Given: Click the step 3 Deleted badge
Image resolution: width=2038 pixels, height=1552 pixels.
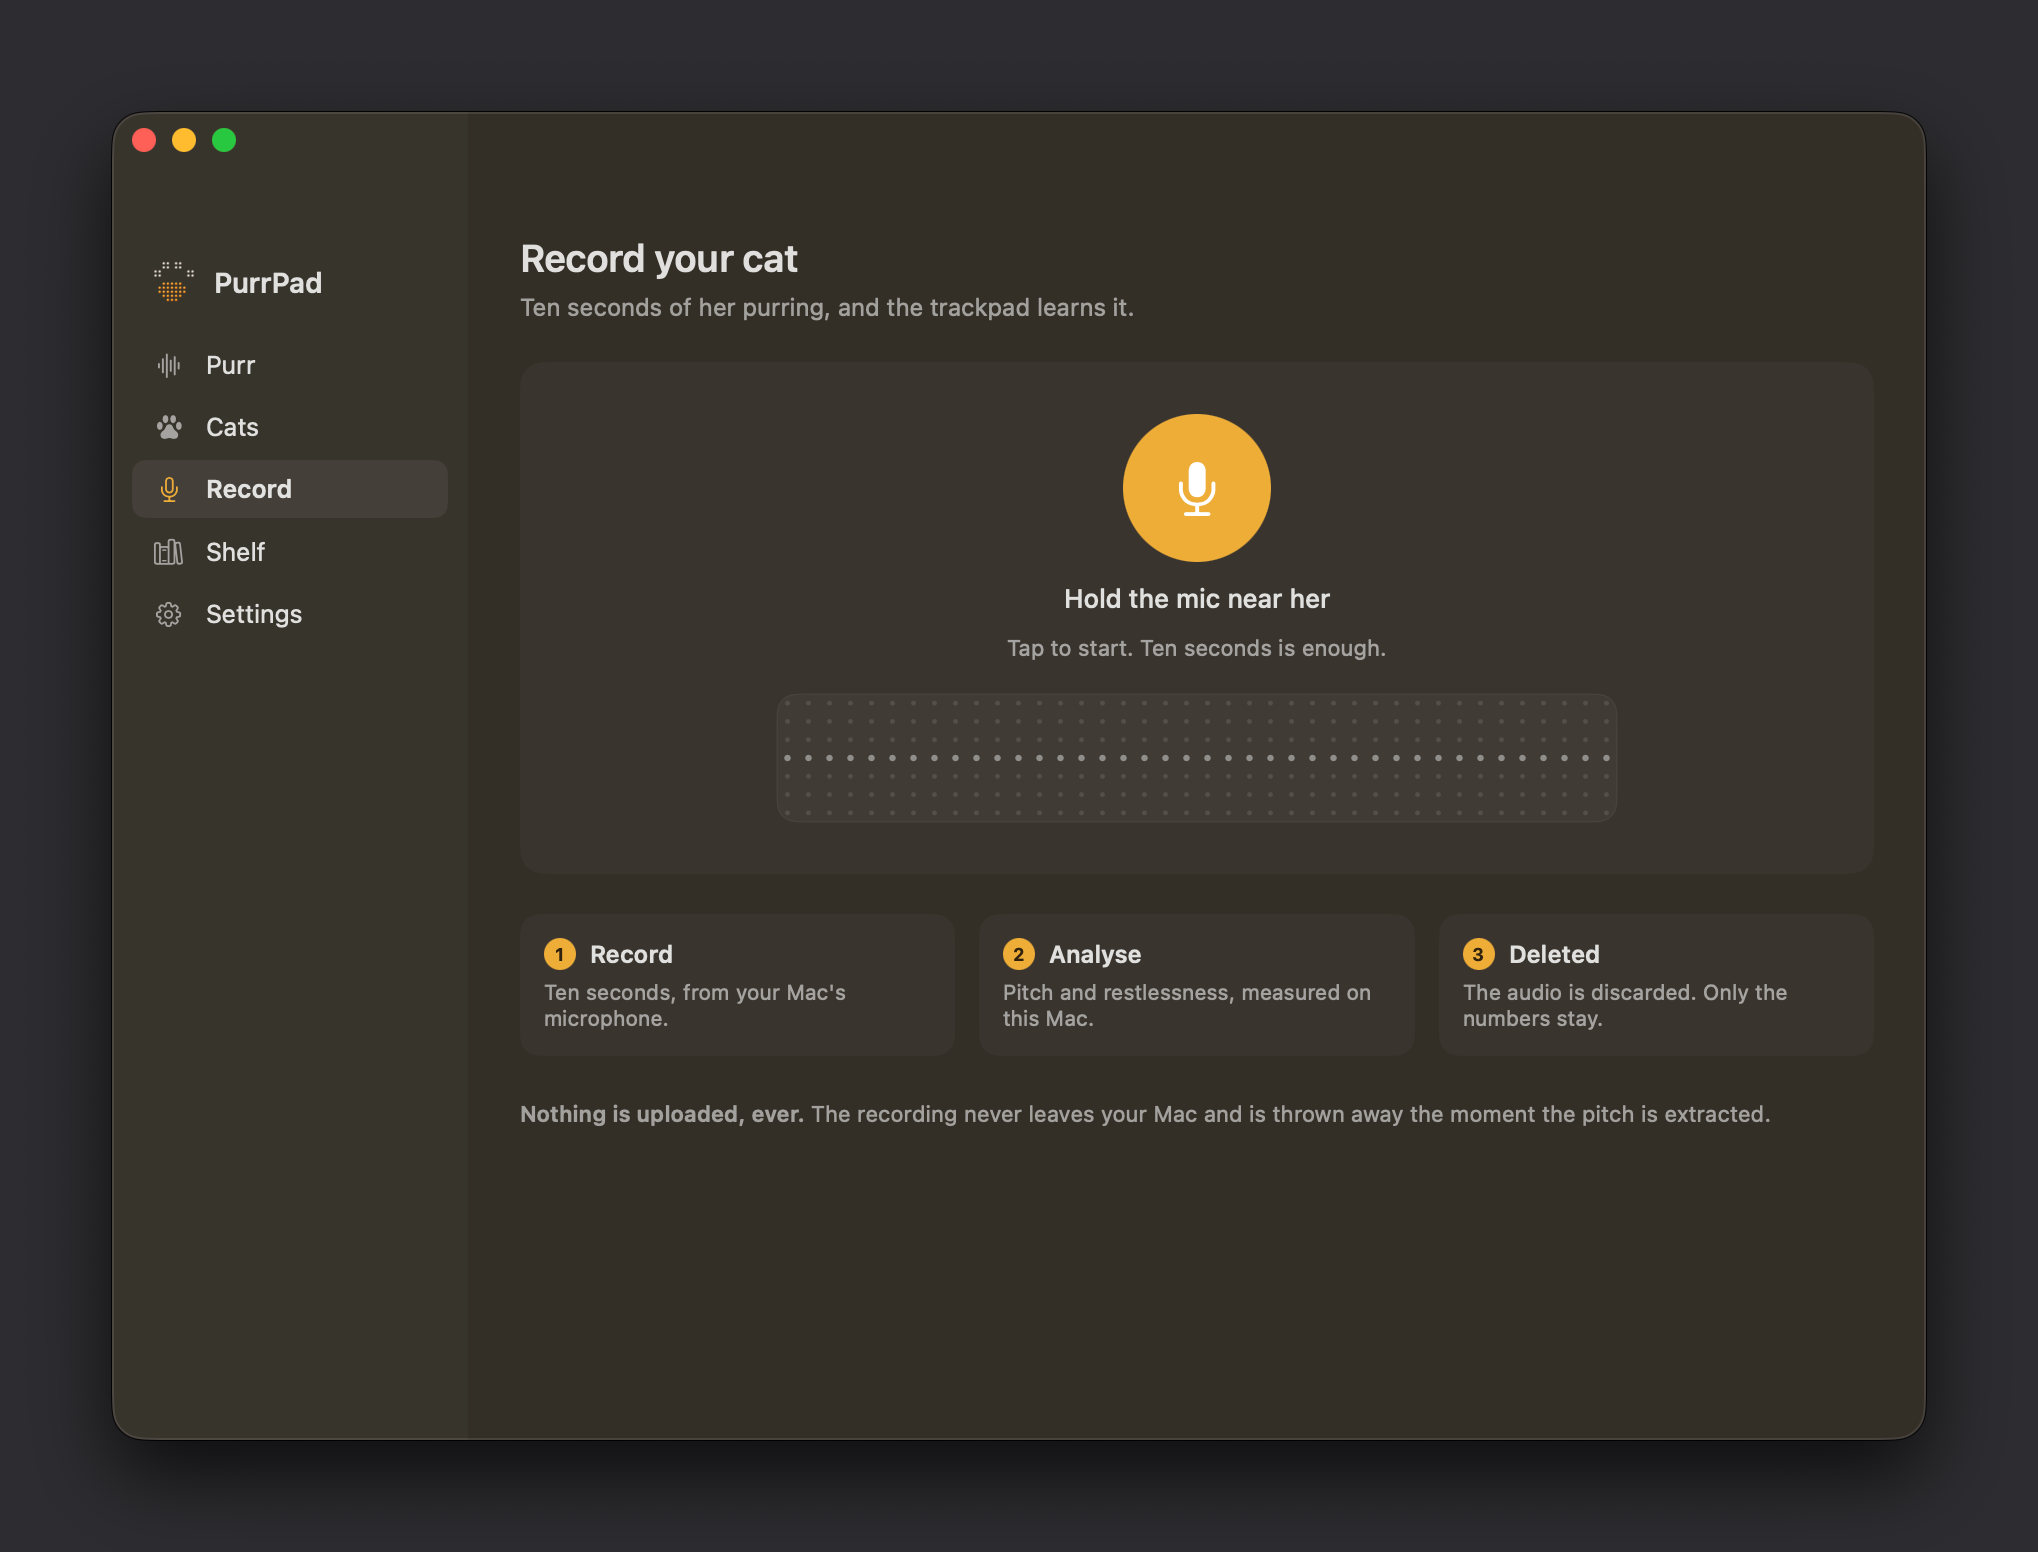Looking at the screenshot, I should [x=1478, y=954].
